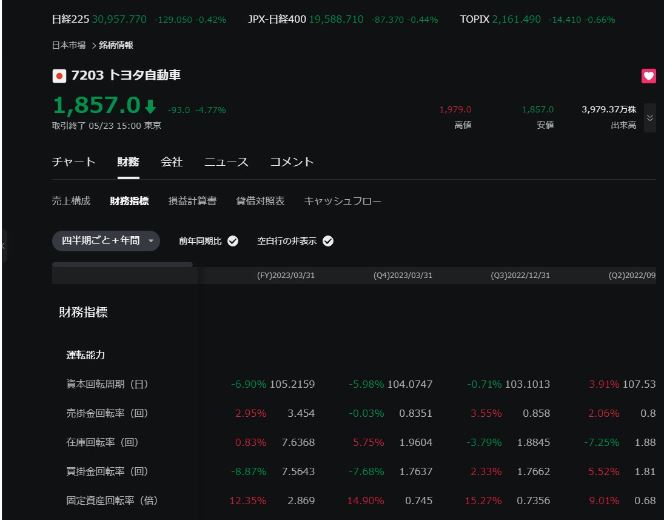Click the 買掛金回転率（回） row label
Viewport: 664px width, 520px height.
pyautogui.click(x=107, y=471)
